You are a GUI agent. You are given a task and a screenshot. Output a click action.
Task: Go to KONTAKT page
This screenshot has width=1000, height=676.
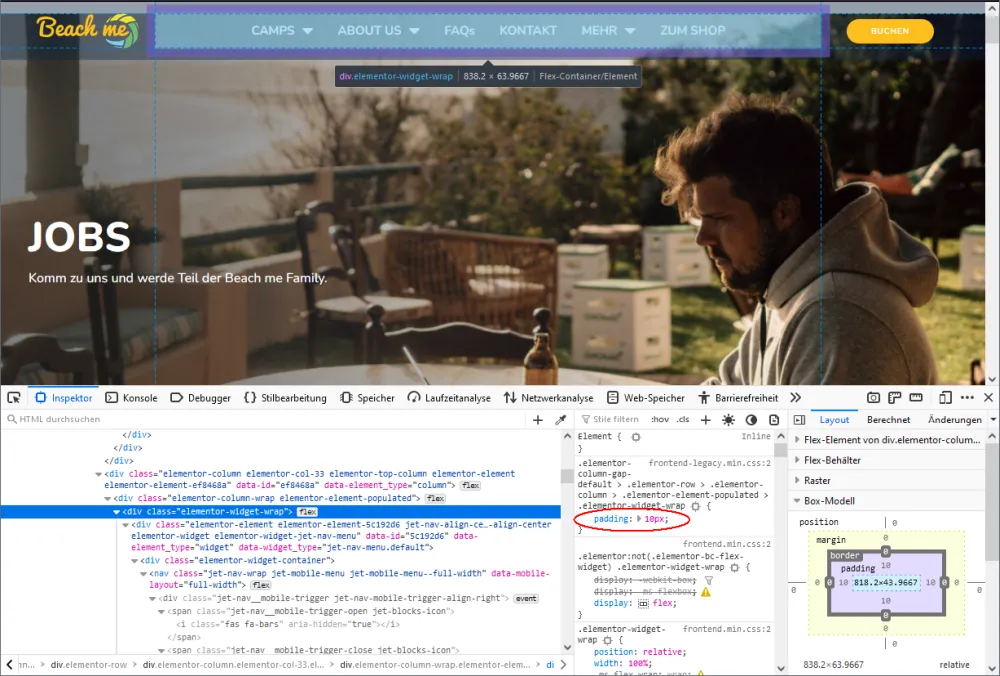pos(528,30)
